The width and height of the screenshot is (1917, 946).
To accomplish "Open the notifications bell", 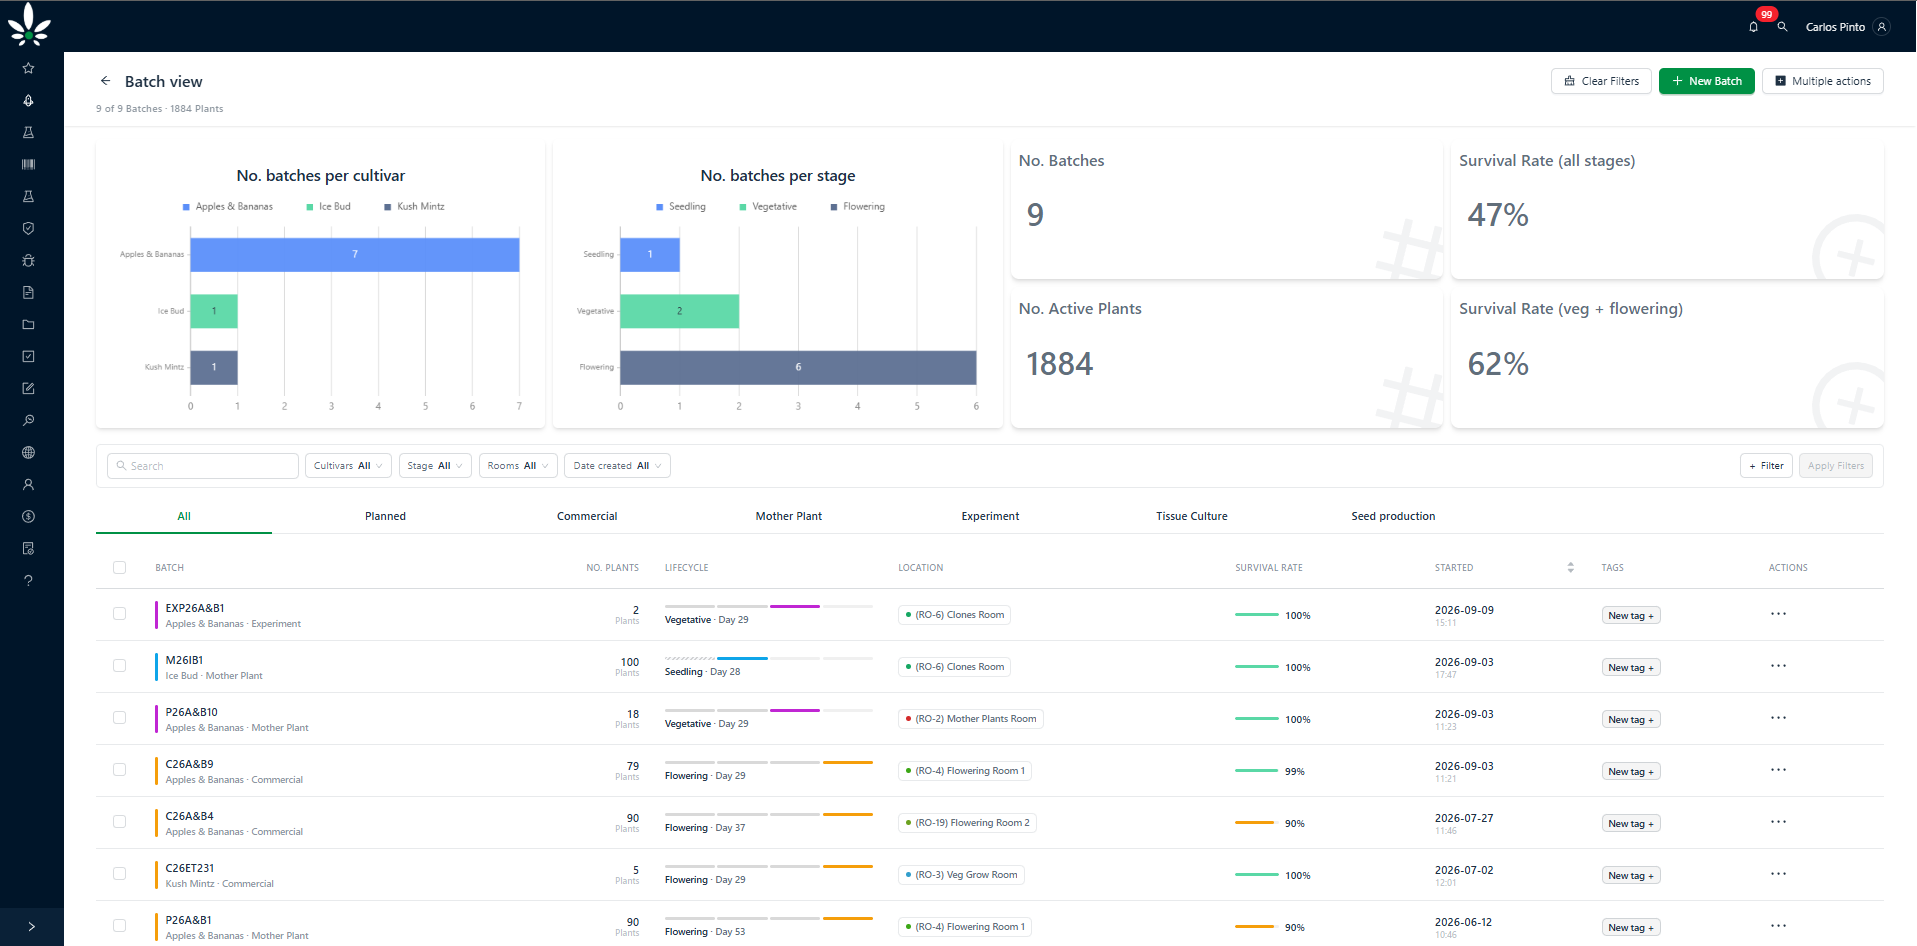I will [x=1753, y=27].
